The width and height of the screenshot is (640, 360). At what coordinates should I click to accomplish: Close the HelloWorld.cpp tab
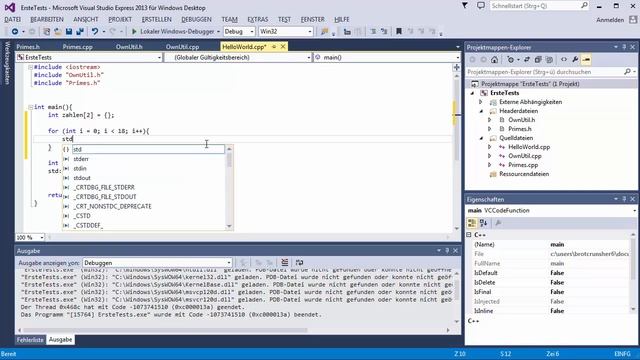[x=283, y=47]
